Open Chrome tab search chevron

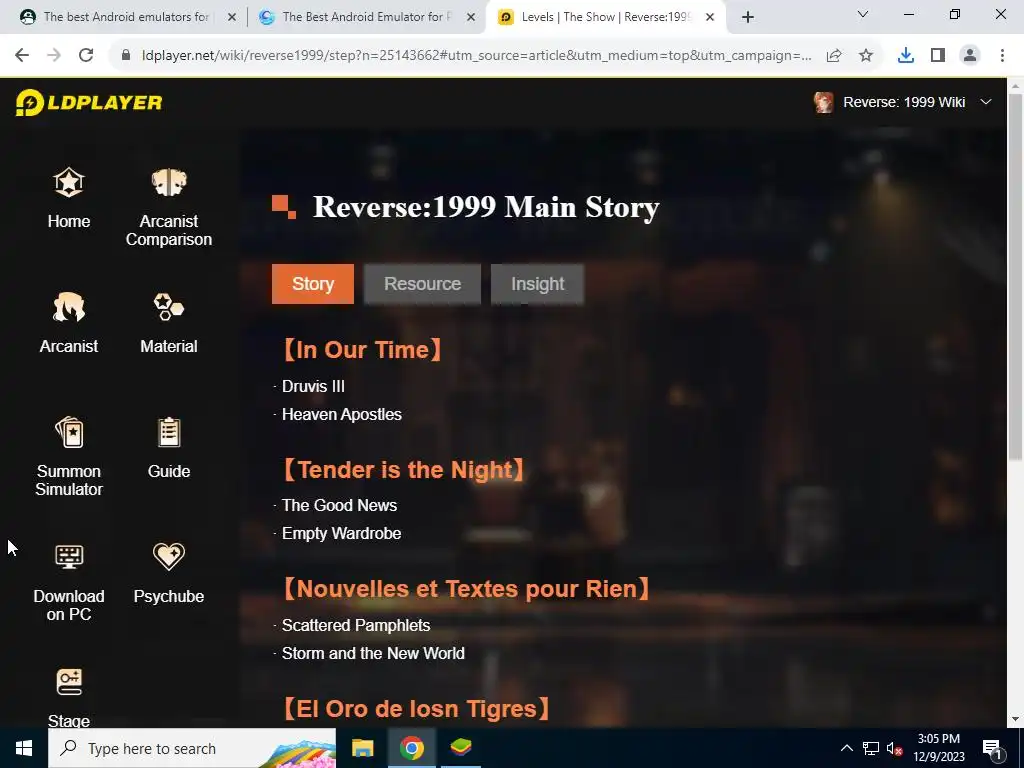tap(863, 14)
